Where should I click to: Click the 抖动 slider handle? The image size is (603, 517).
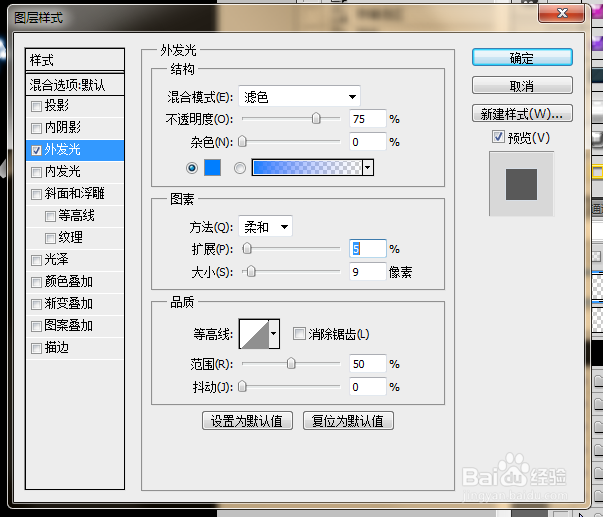[242, 386]
